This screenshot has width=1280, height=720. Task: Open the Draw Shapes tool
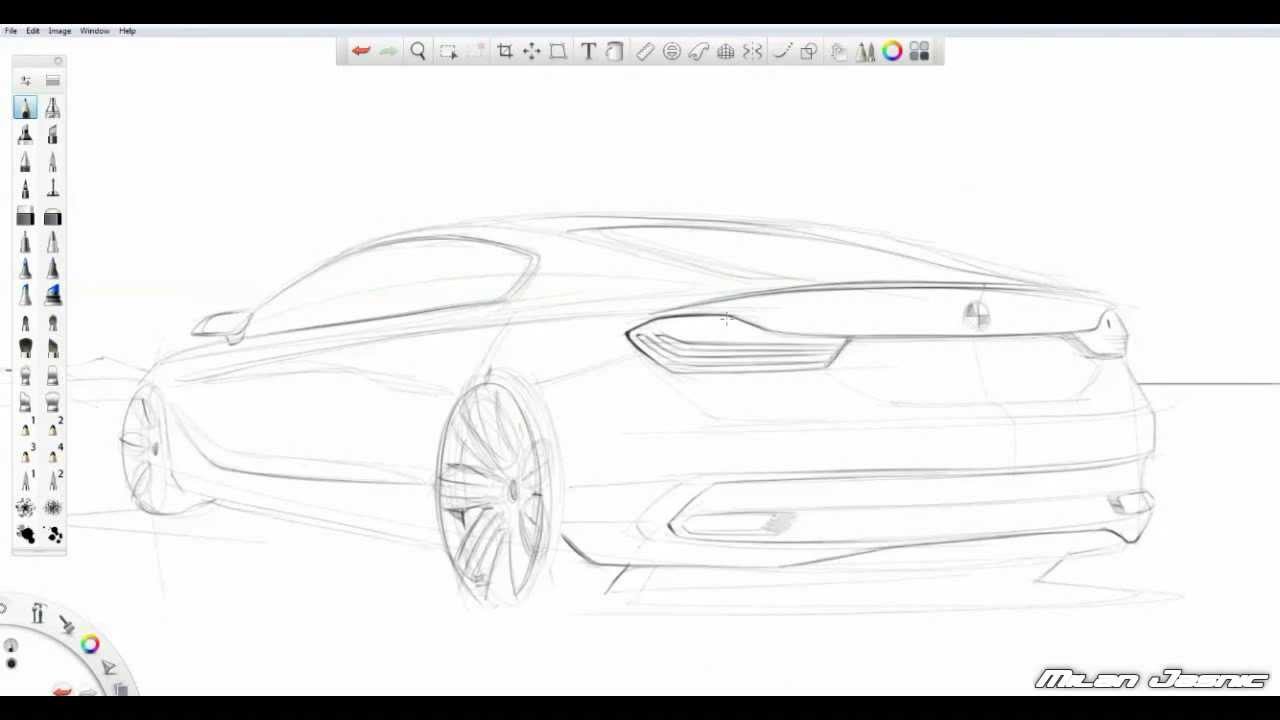809,51
